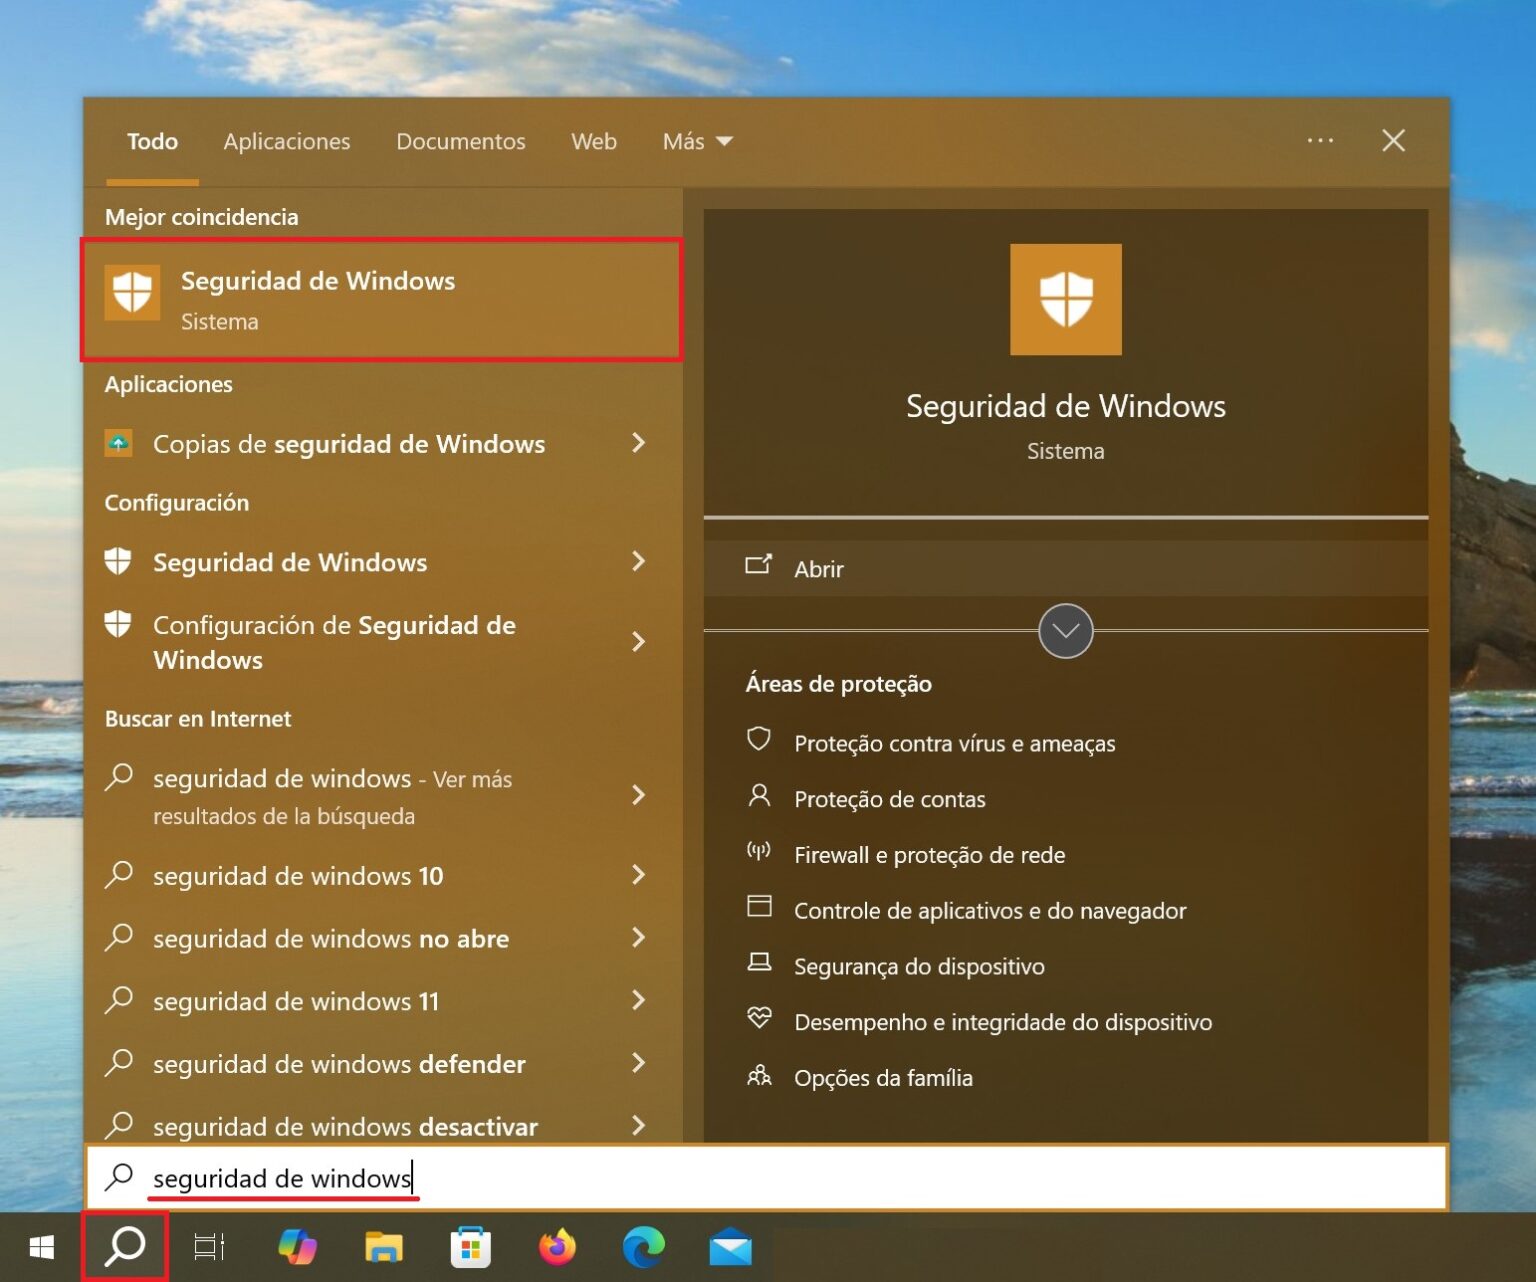Screen dimensions: 1536x1282
Task: Collapse details with the round chevron button
Action: [x=1066, y=631]
